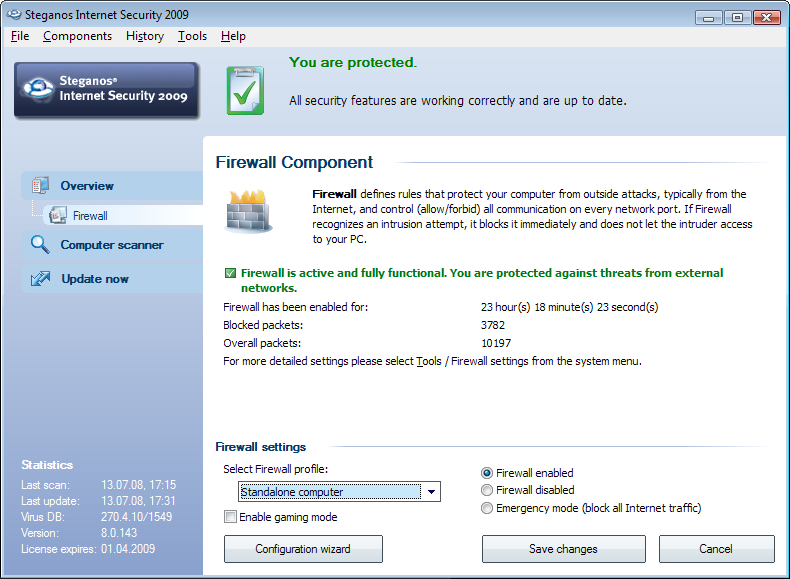The image size is (790, 579).
Task: Click the firewall uptime 23 hour(s) value
Action: 569,307
